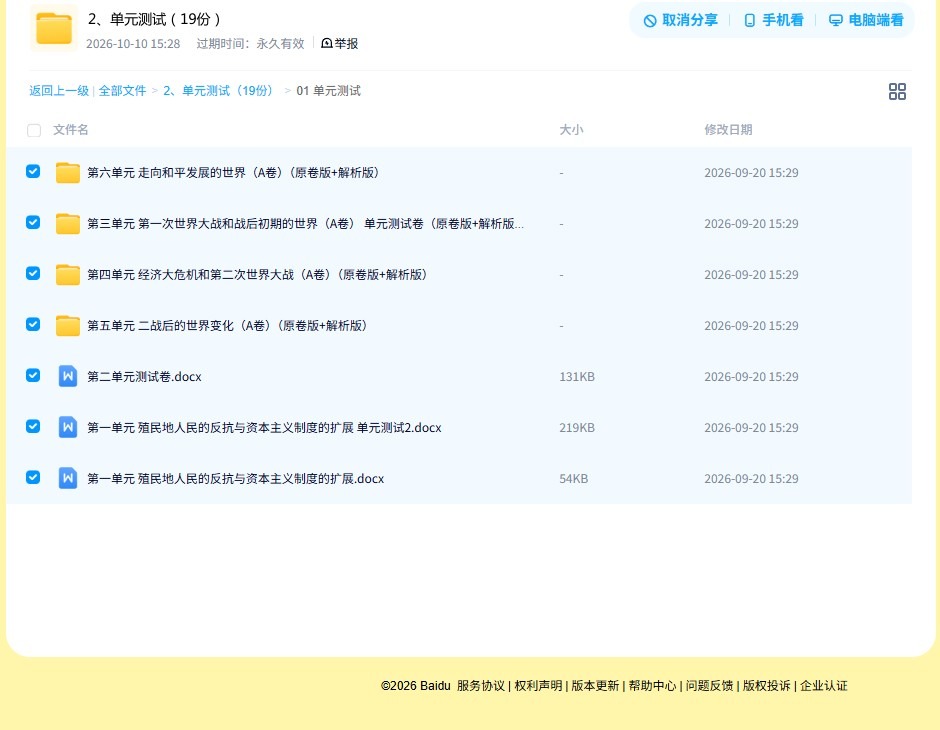
Task: Uncheck the 第三单元 folder checkbox
Action: [33, 222]
